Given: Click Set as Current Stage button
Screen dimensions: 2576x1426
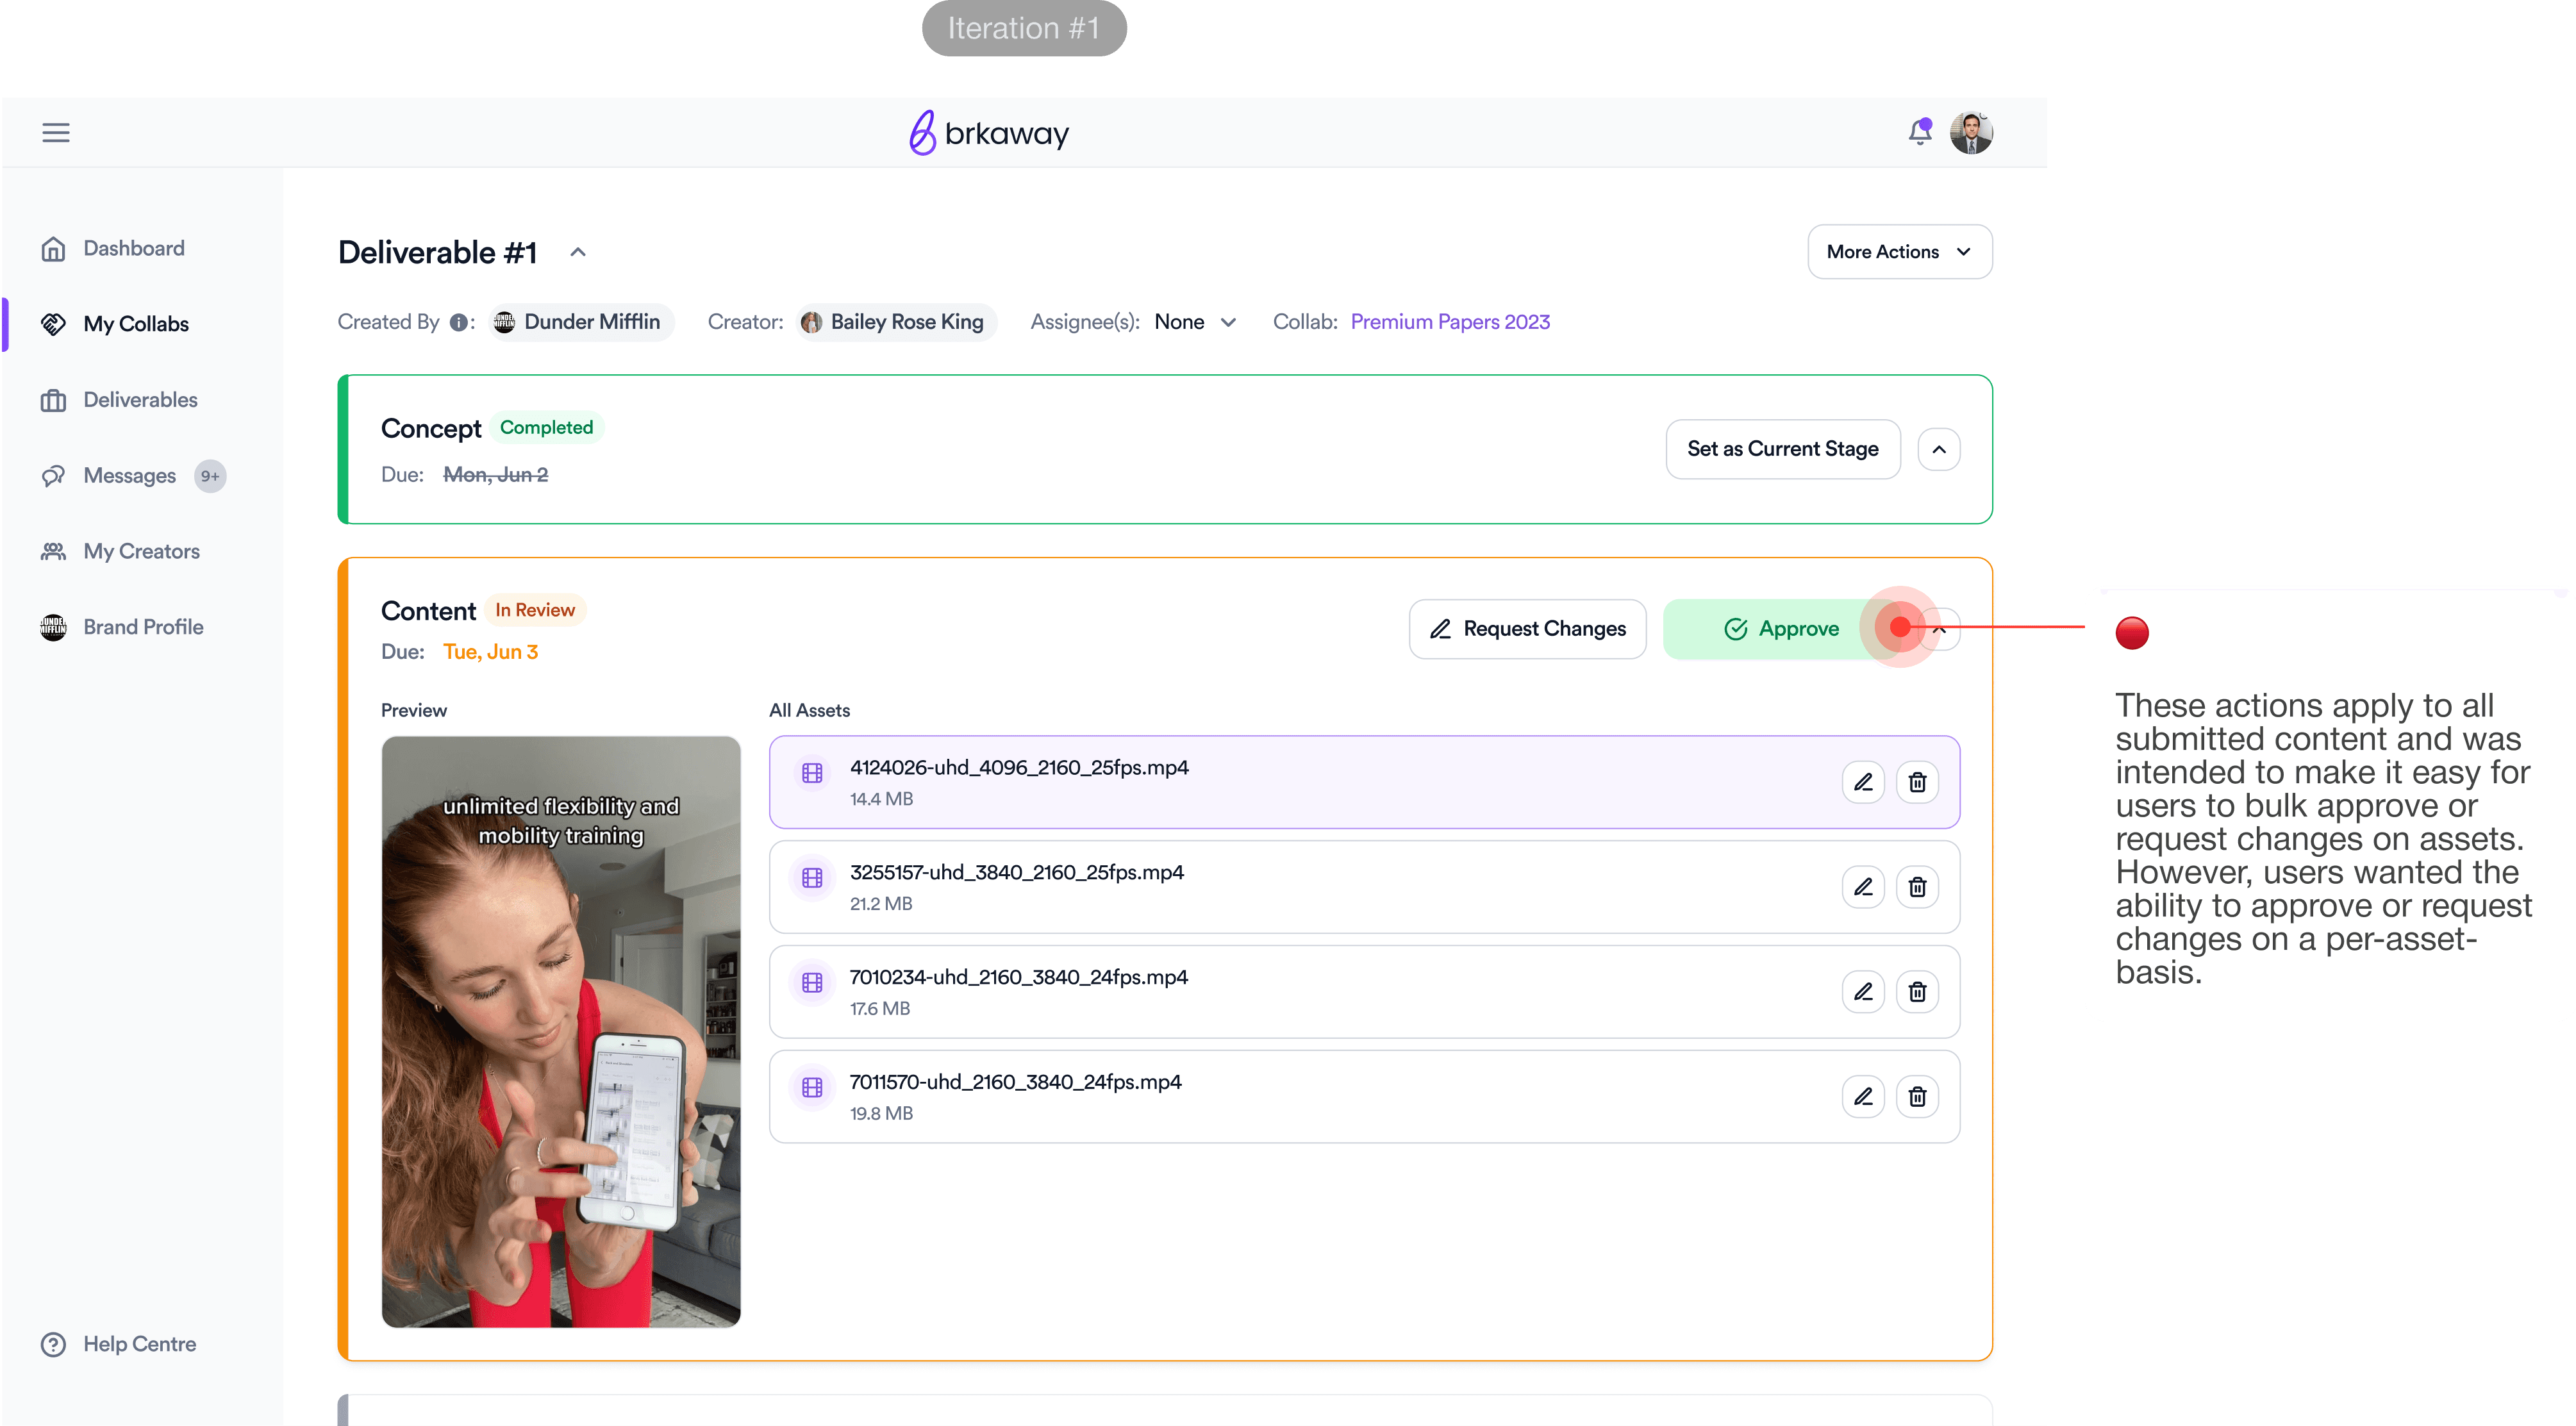Looking at the screenshot, I should 1783,449.
